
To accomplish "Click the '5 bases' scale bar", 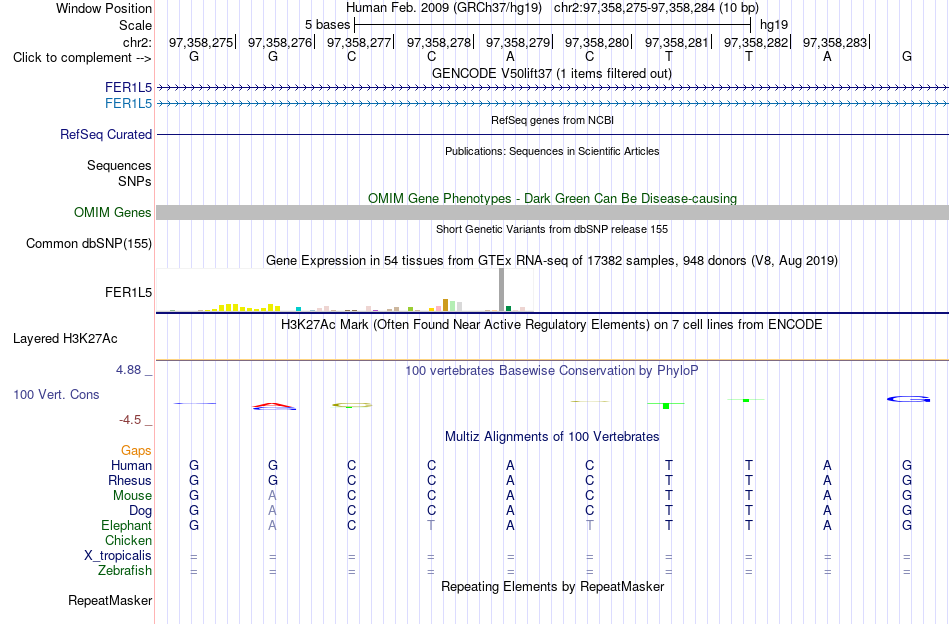I will 552,25.
